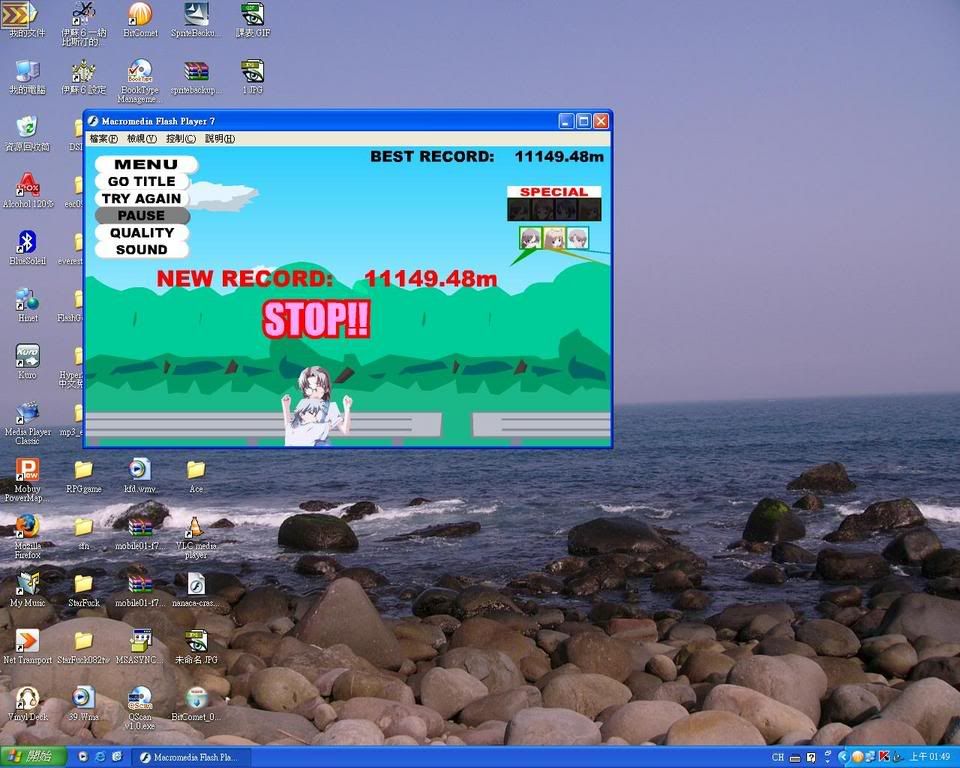Launch Mozilla Firefox from the desktop
960x768 pixels.
click(28, 536)
